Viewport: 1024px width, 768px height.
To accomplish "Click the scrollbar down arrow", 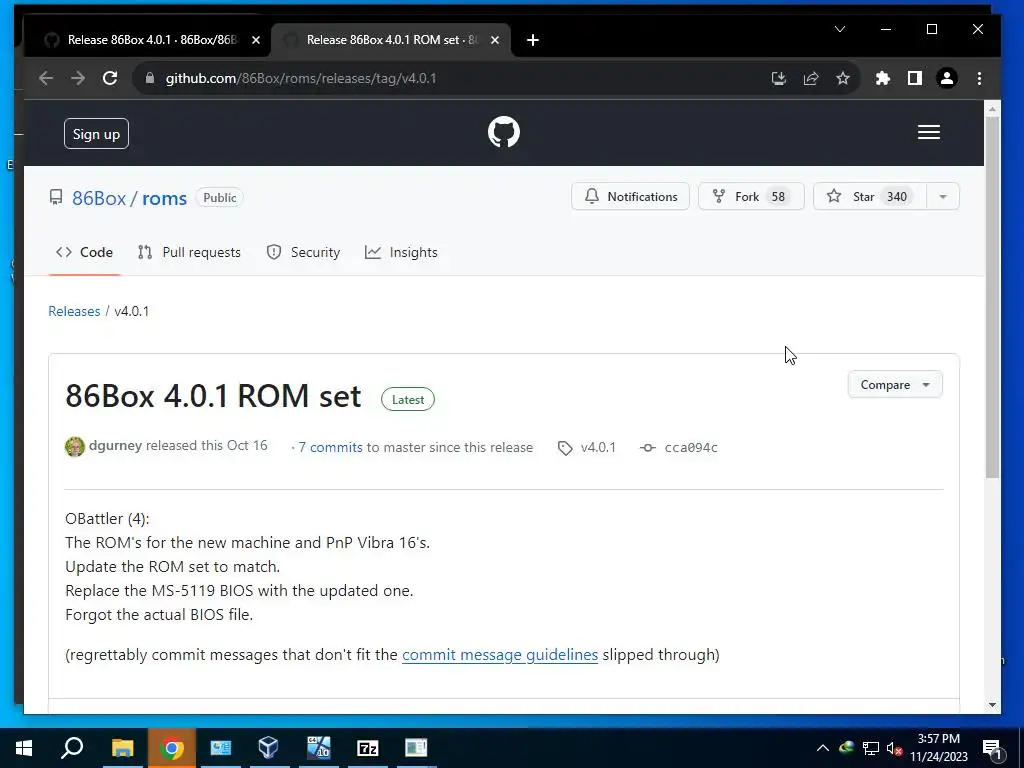I will click(x=992, y=705).
